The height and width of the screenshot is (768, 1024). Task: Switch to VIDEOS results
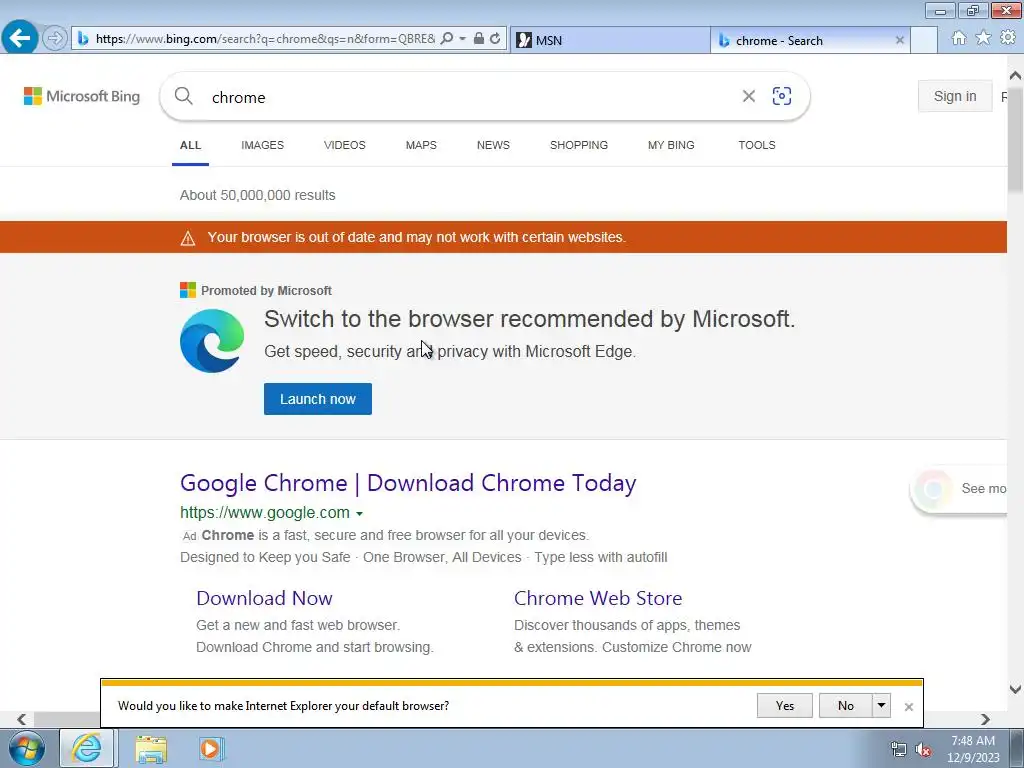(345, 145)
